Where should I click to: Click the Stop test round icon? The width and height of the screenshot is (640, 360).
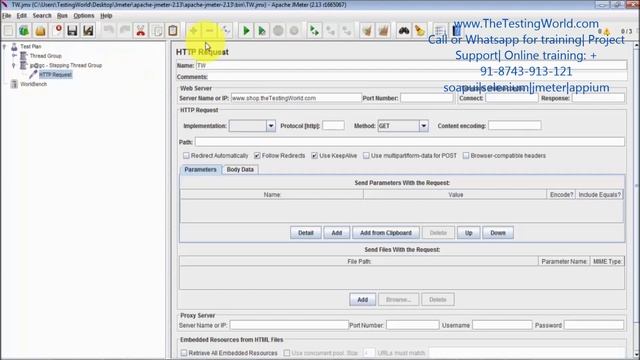tap(278, 31)
